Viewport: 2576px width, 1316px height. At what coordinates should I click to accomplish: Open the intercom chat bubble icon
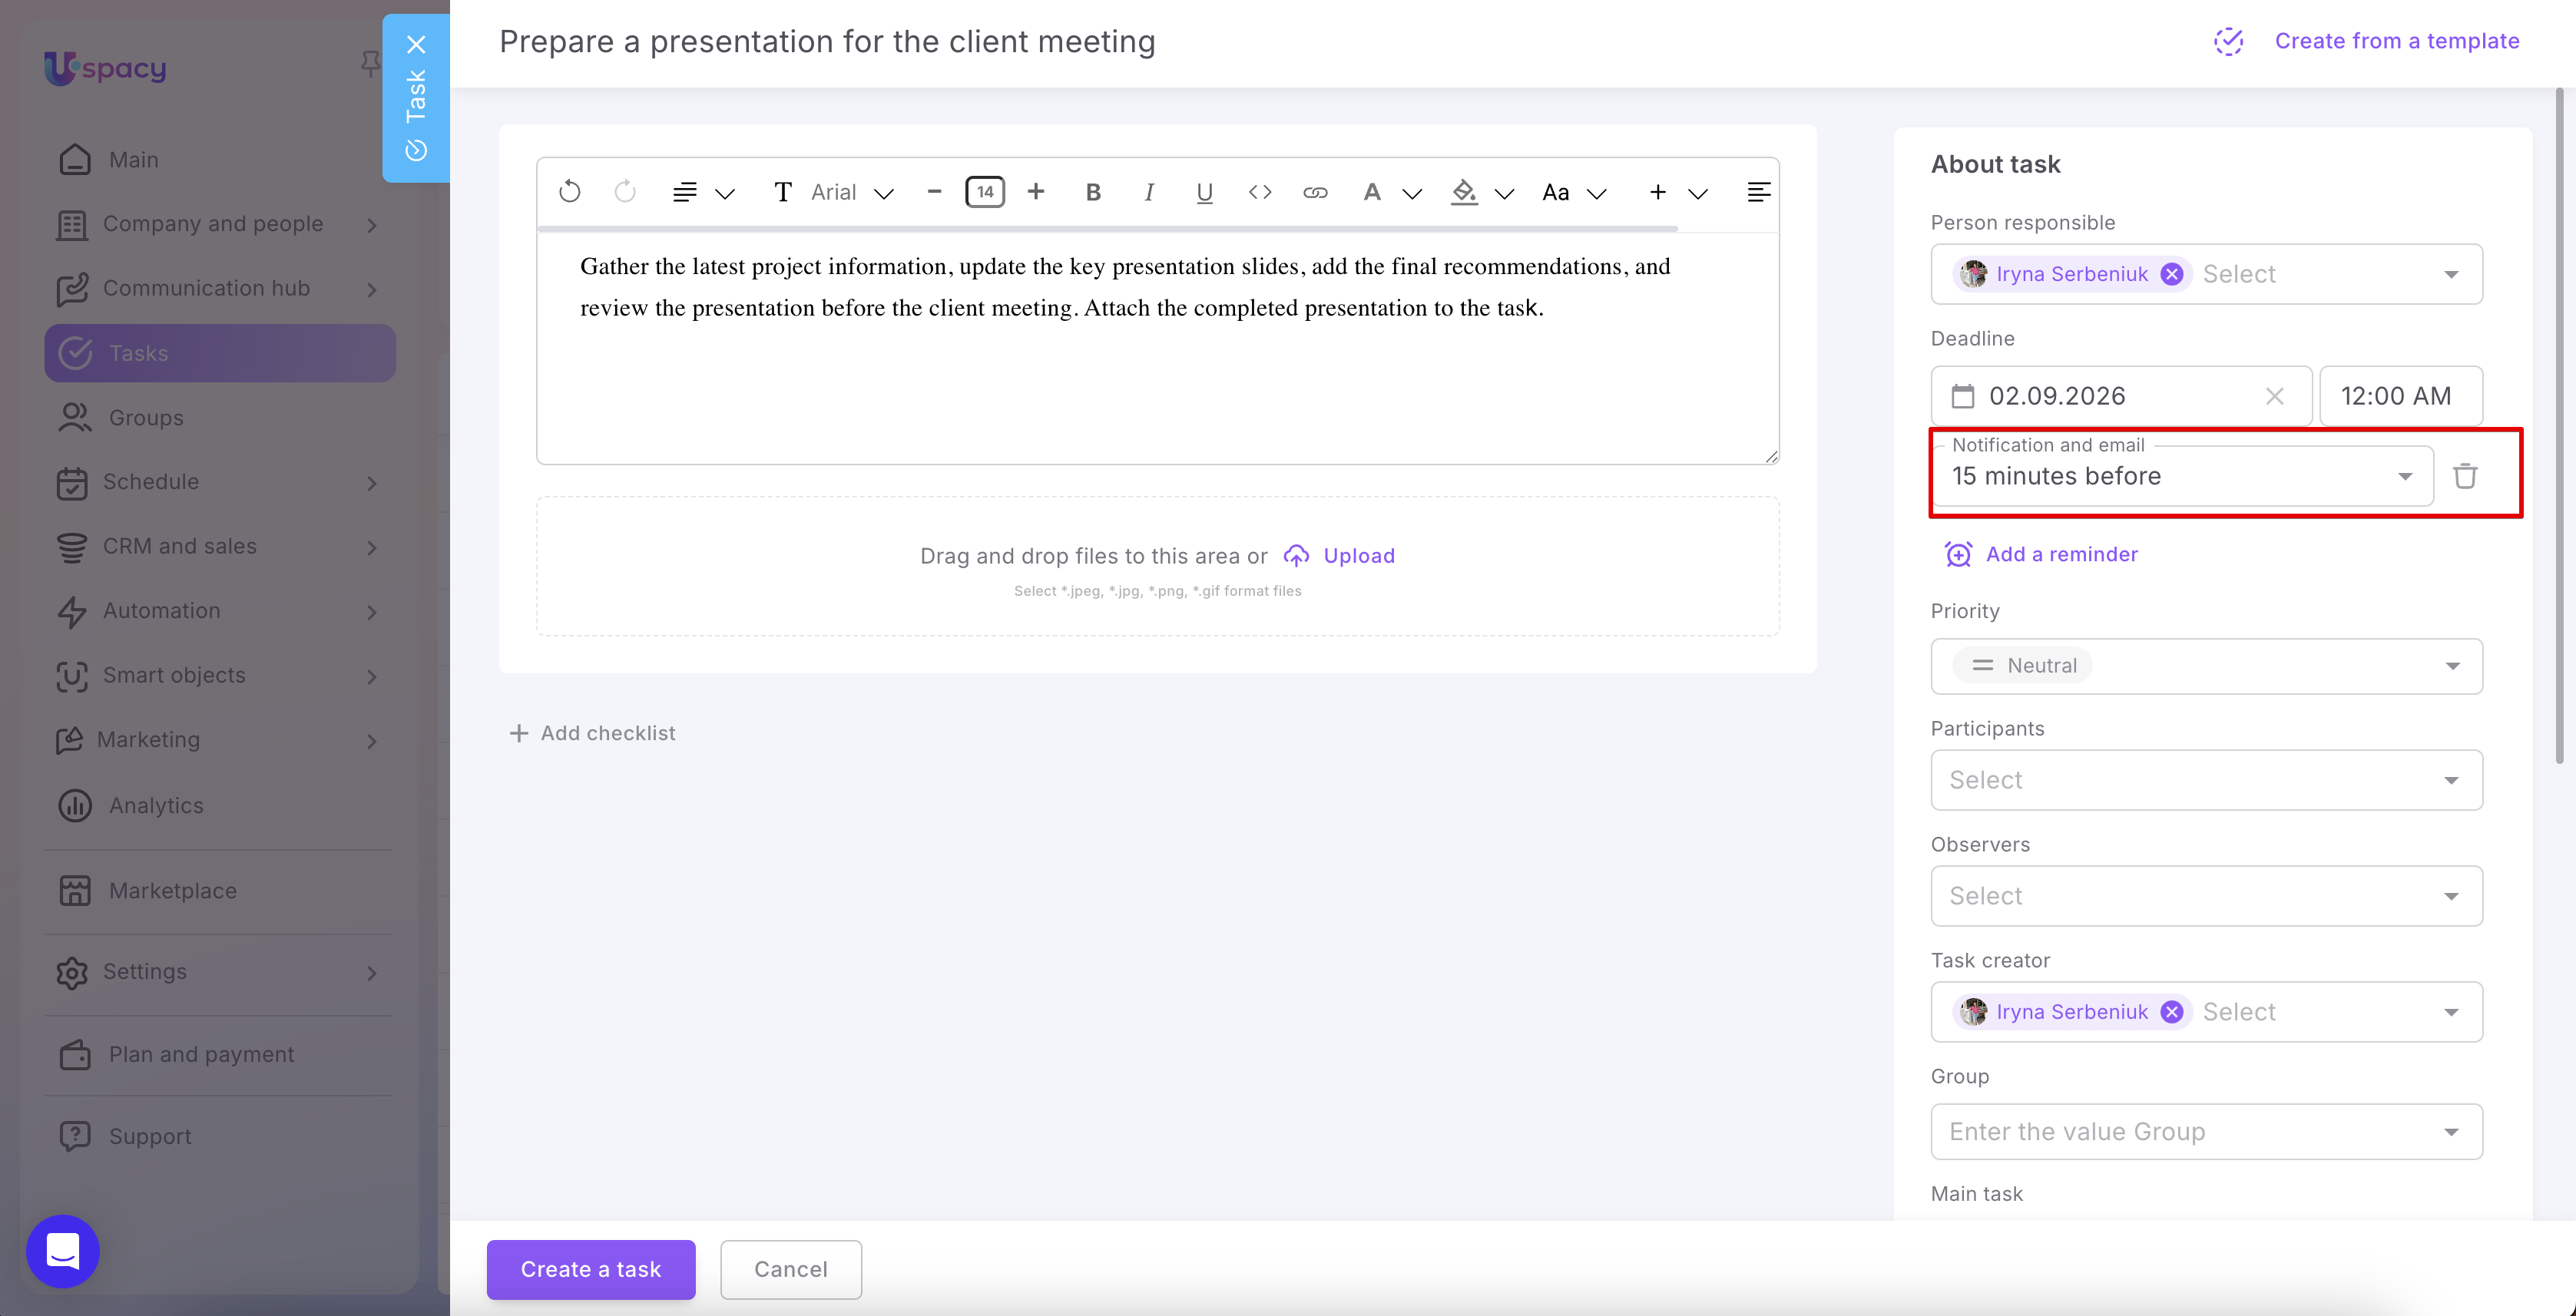tap(63, 1251)
